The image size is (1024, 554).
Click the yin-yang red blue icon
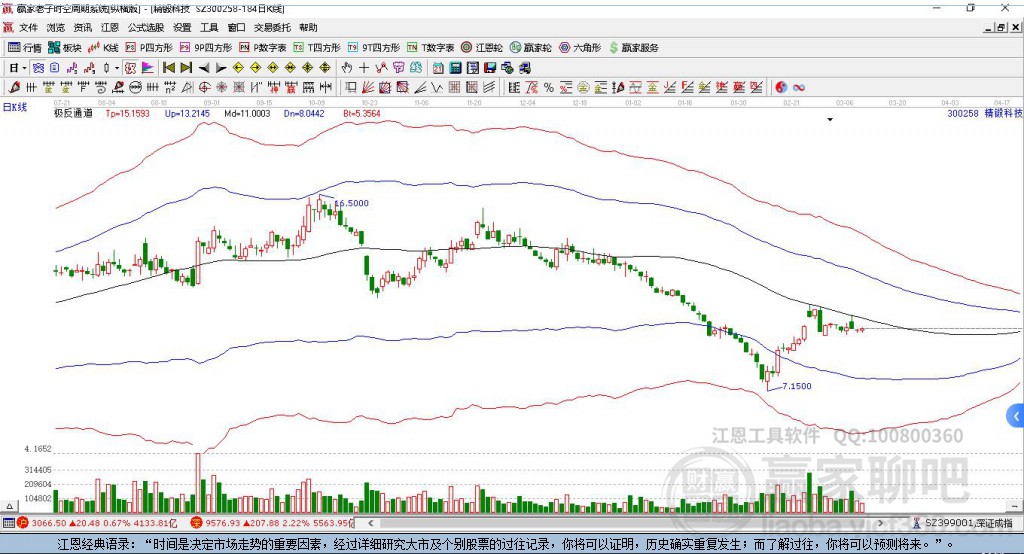click(x=781, y=88)
